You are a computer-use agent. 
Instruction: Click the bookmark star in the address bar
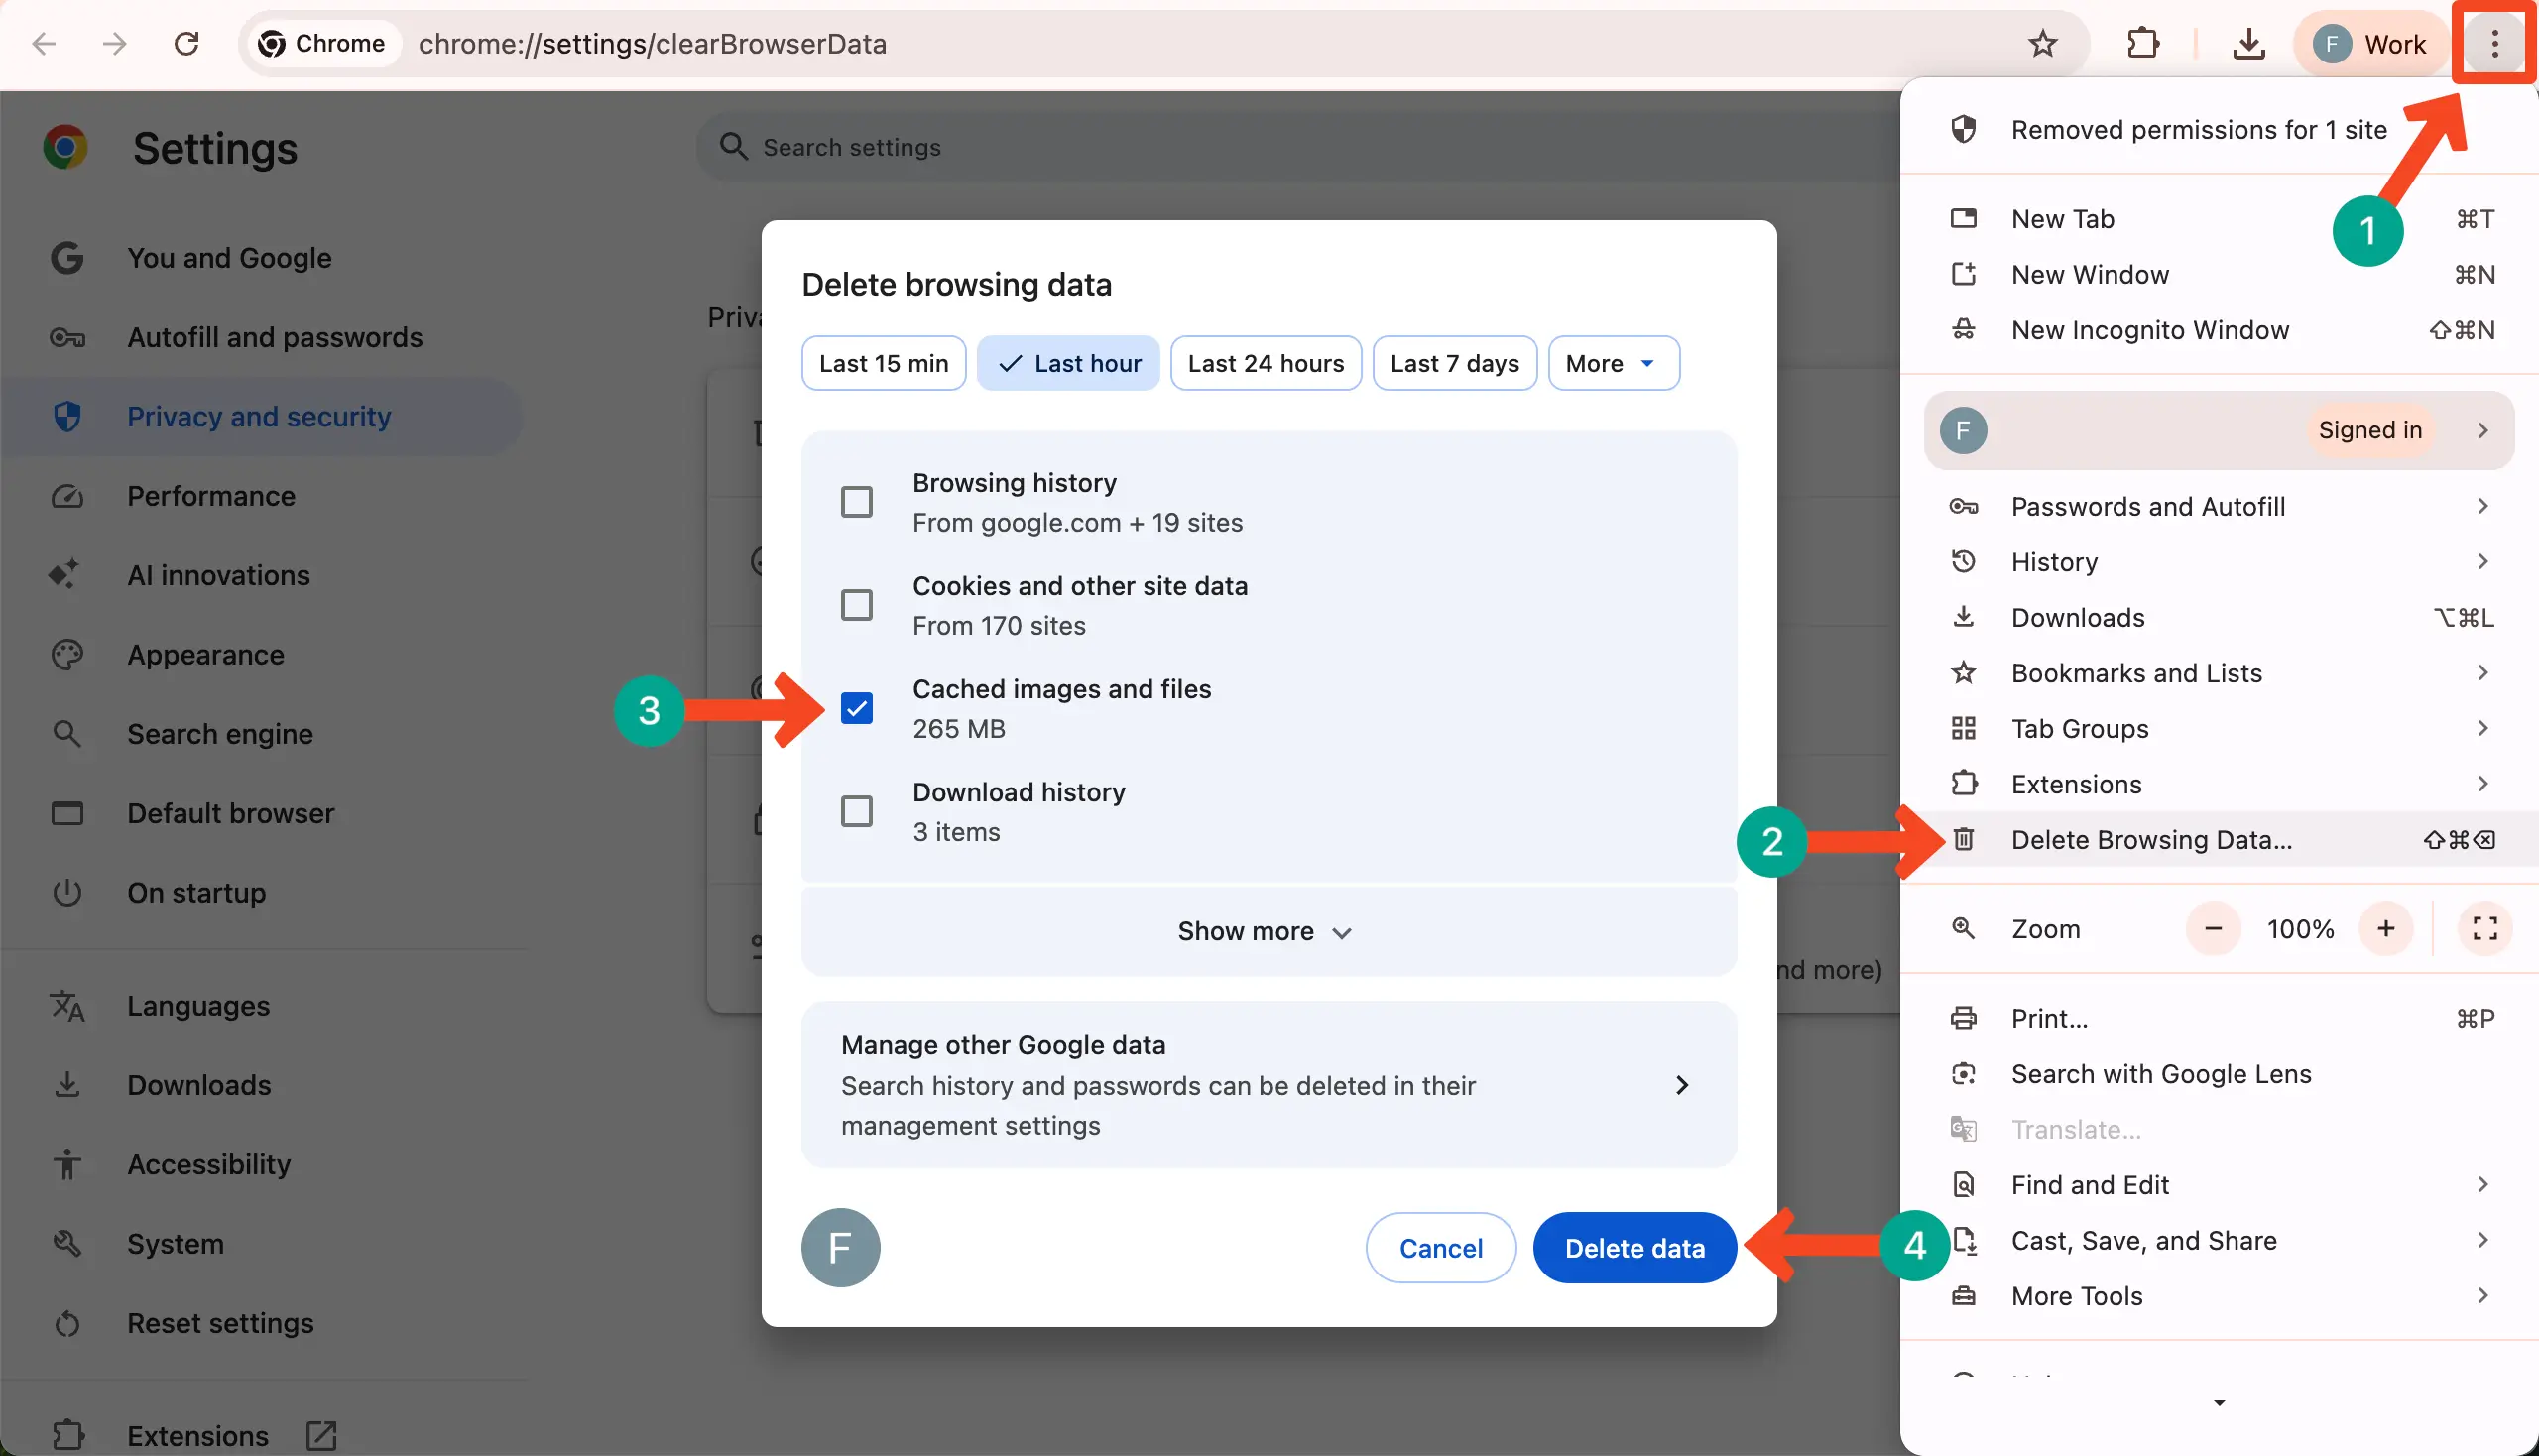coord(2042,43)
